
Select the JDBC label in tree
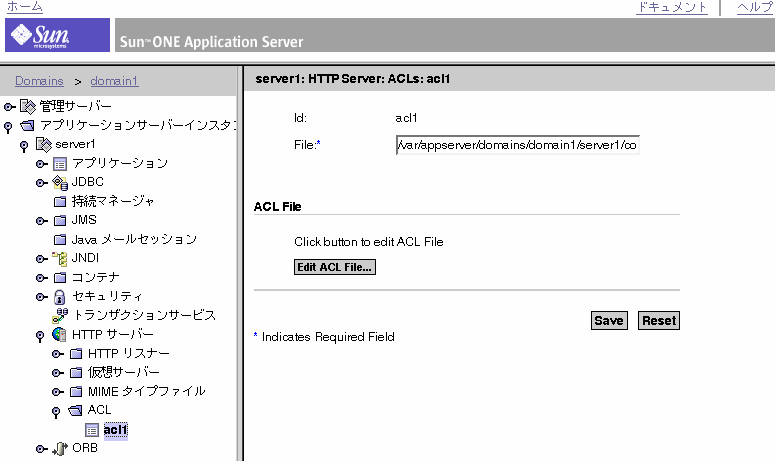[87, 182]
